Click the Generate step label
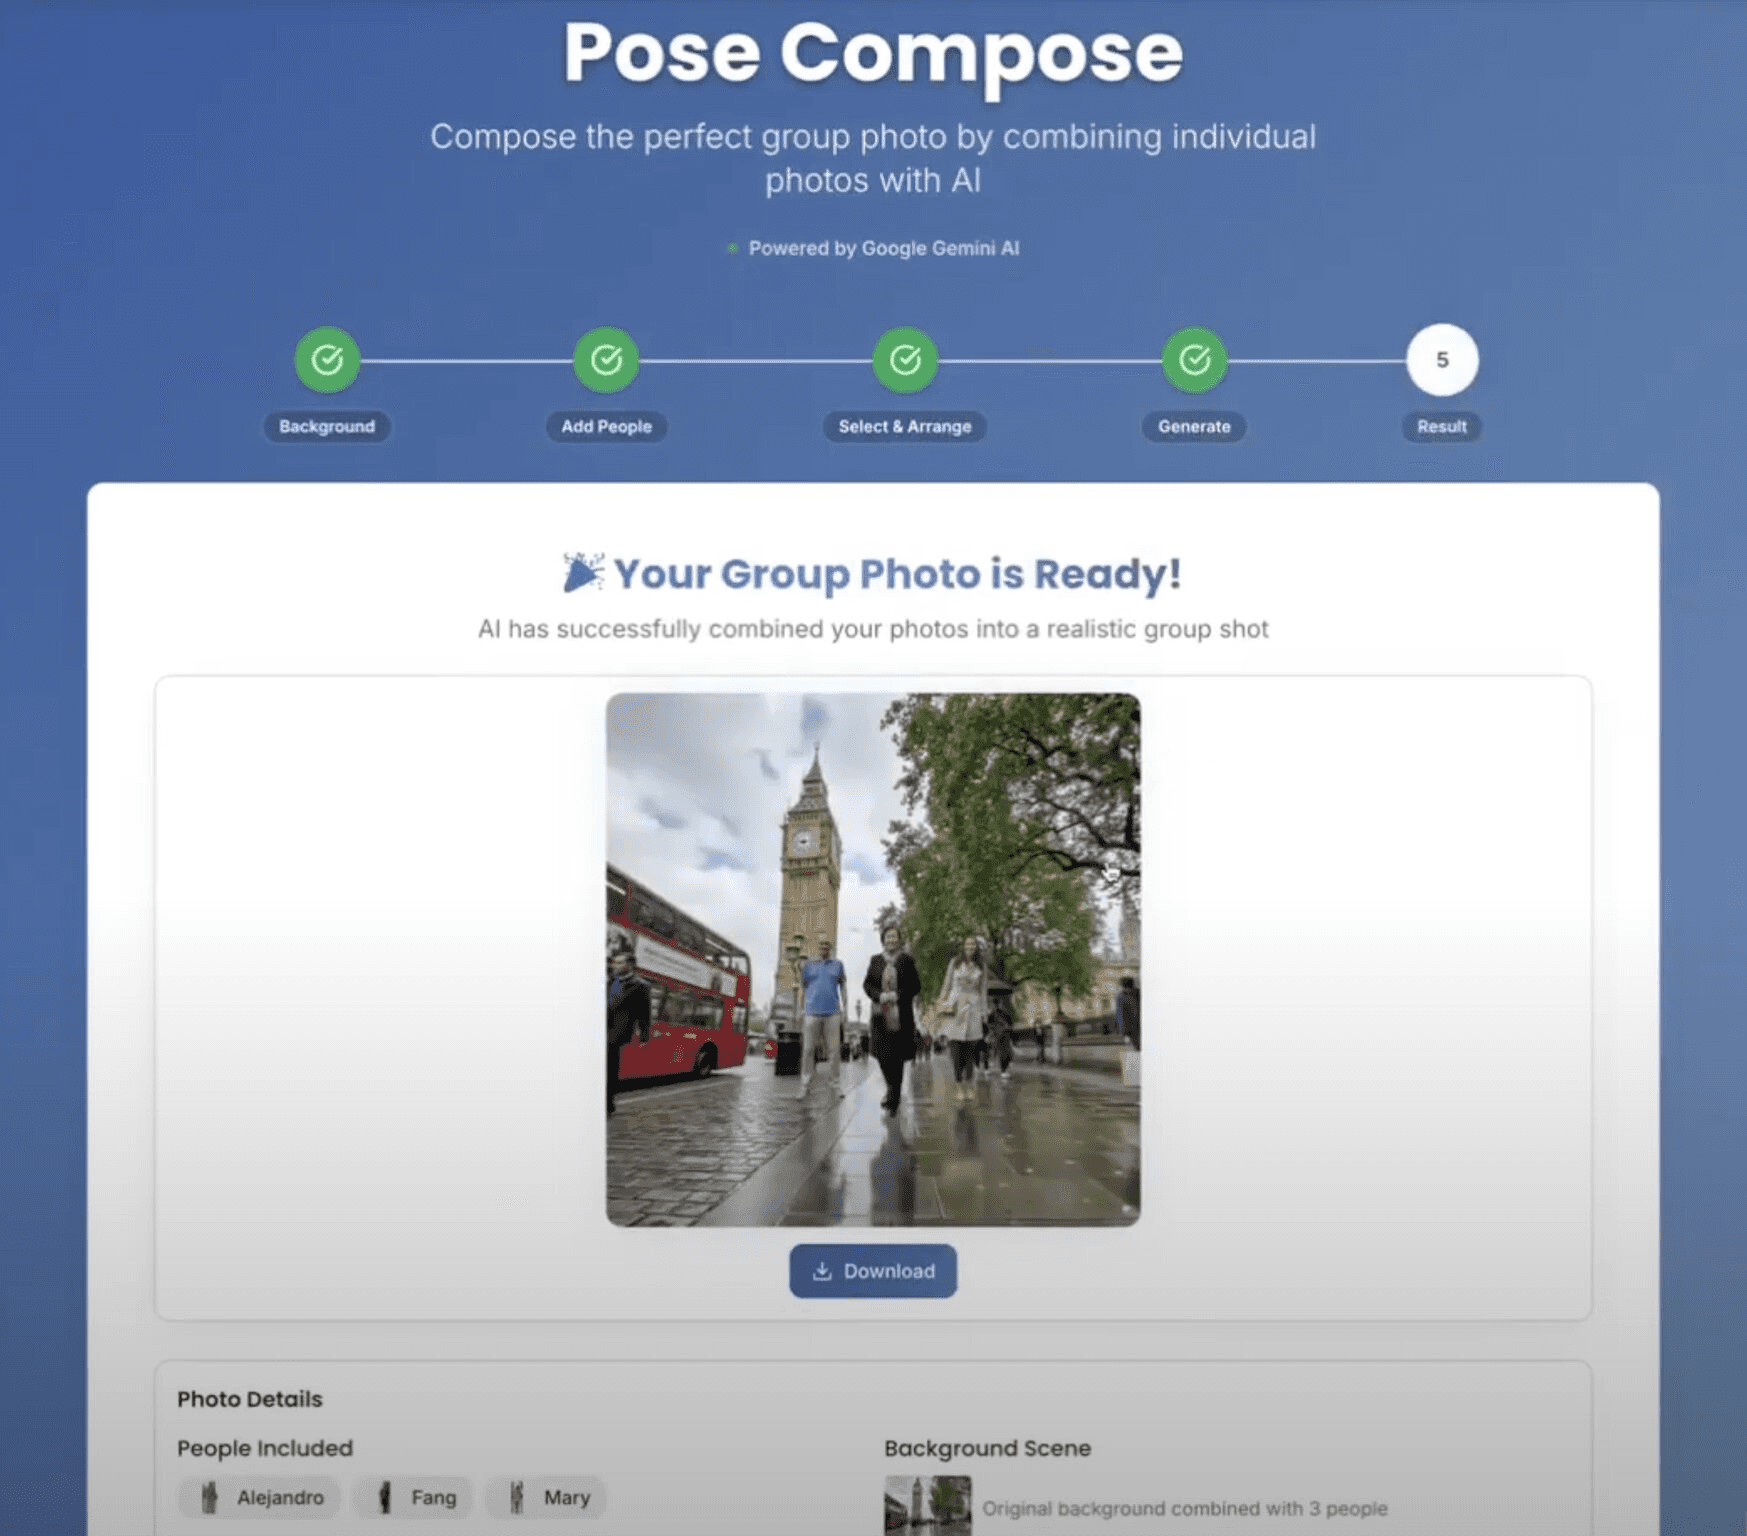 point(1194,426)
